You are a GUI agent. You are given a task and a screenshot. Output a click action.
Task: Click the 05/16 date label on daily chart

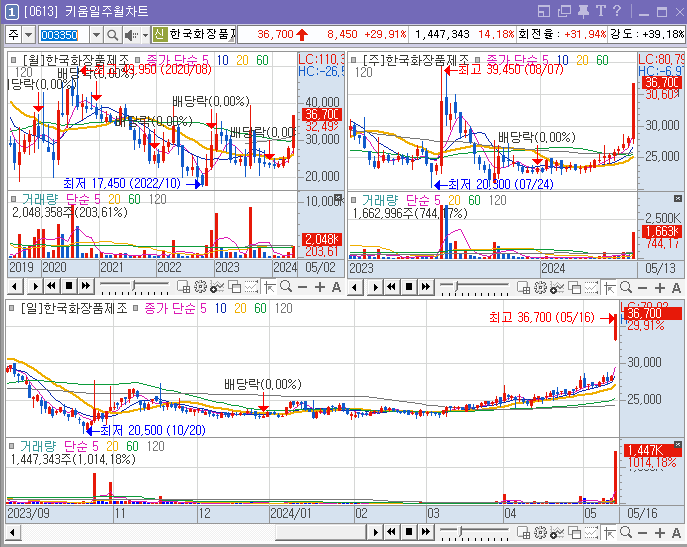pyautogui.click(x=642, y=513)
